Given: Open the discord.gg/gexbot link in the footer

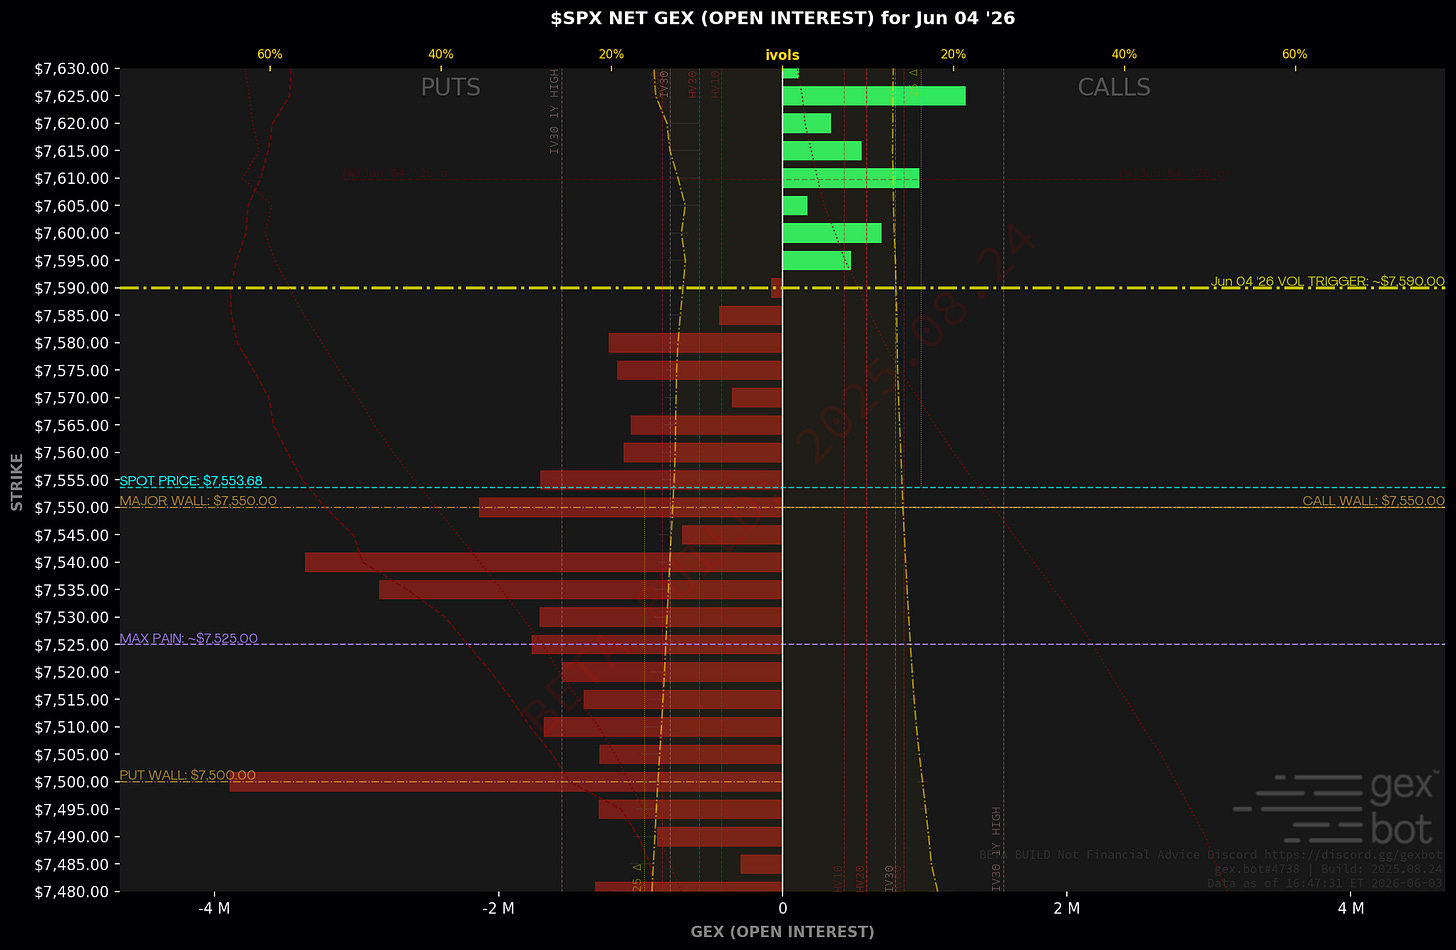Looking at the screenshot, I should [1353, 855].
